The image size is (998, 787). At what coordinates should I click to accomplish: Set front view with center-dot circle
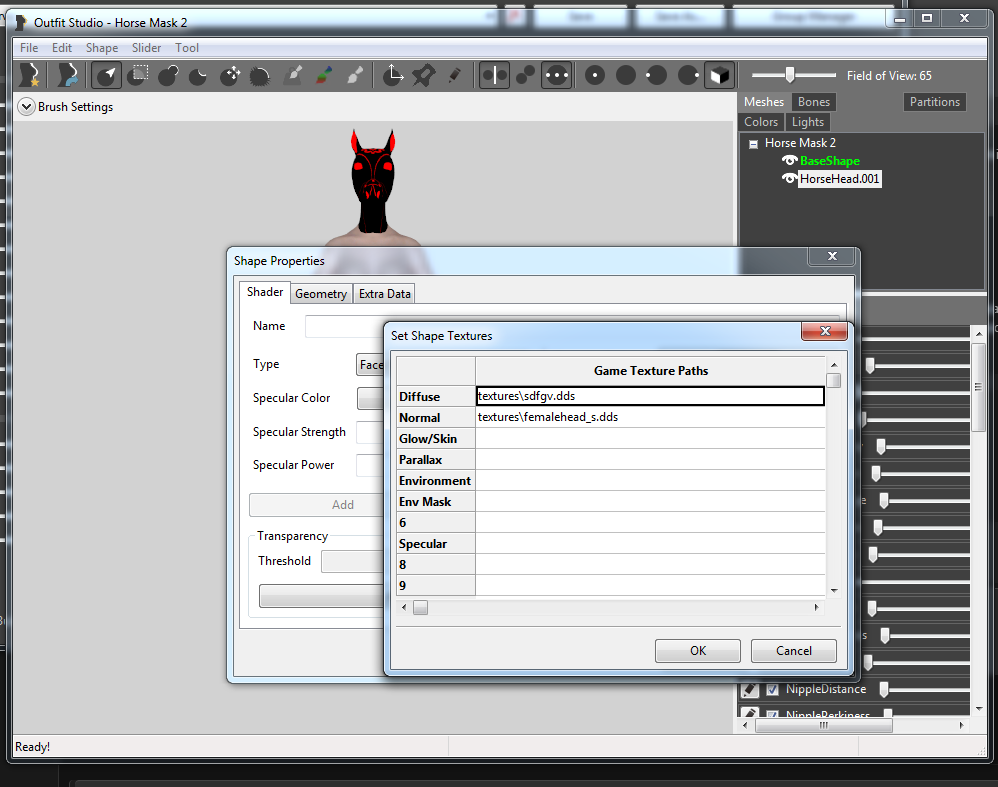pyautogui.click(x=594, y=75)
